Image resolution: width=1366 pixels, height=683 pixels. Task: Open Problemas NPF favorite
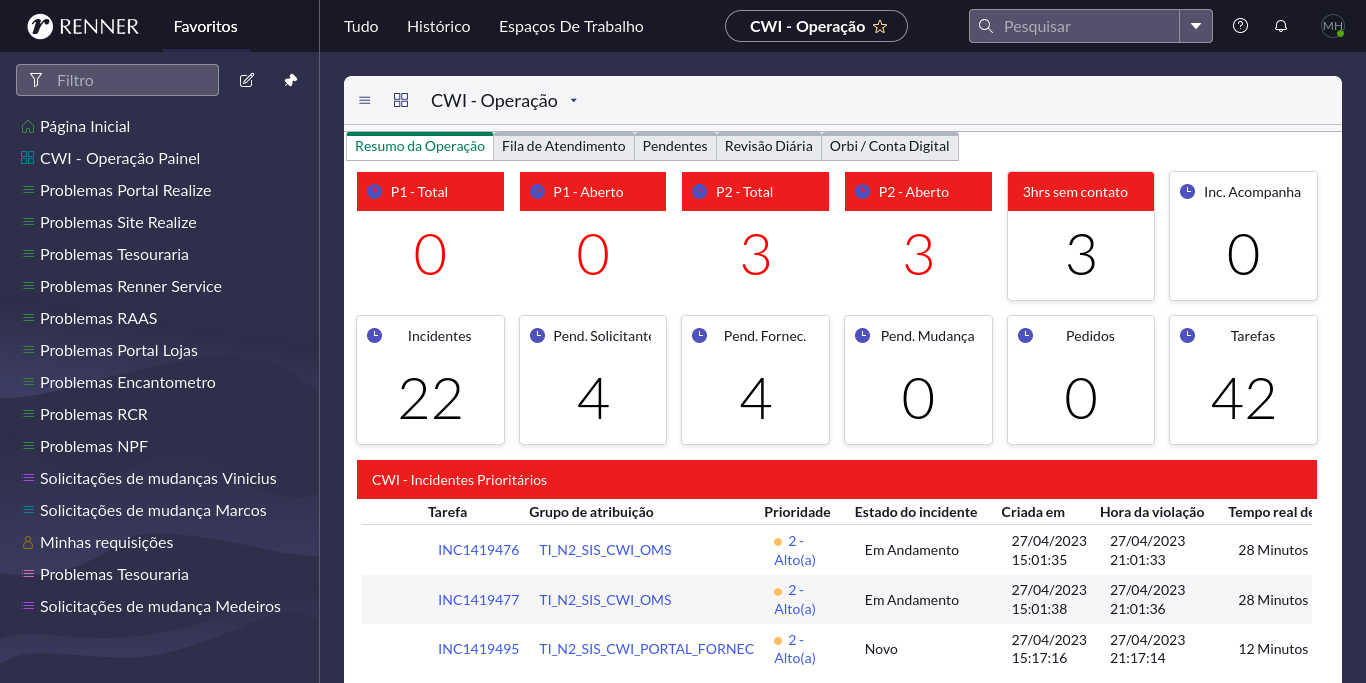click(x=94, y=447)
